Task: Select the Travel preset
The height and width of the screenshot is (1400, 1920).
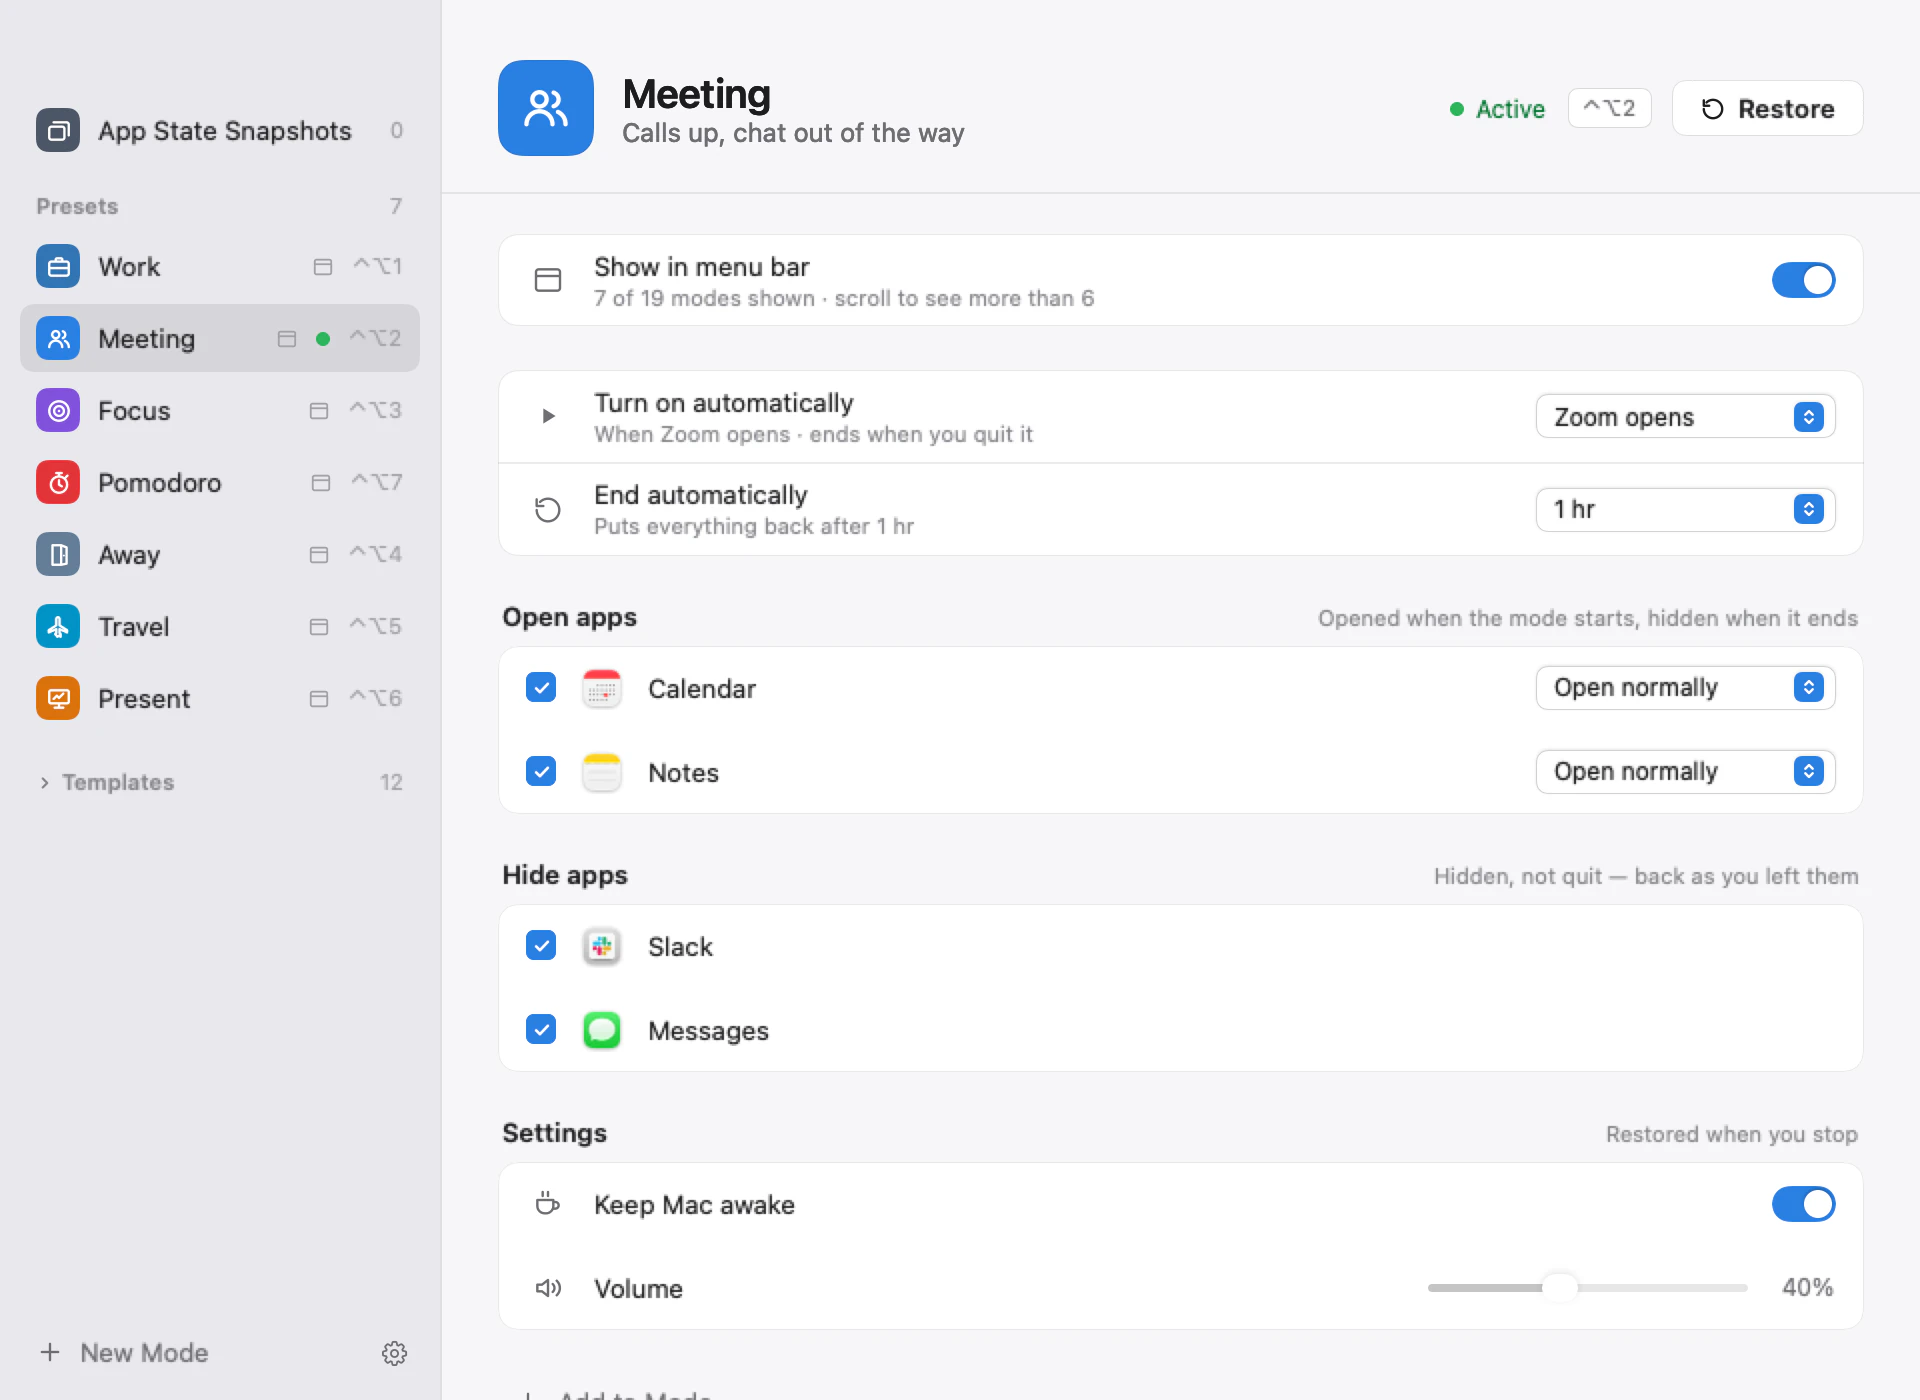Action: coord(220,626)
